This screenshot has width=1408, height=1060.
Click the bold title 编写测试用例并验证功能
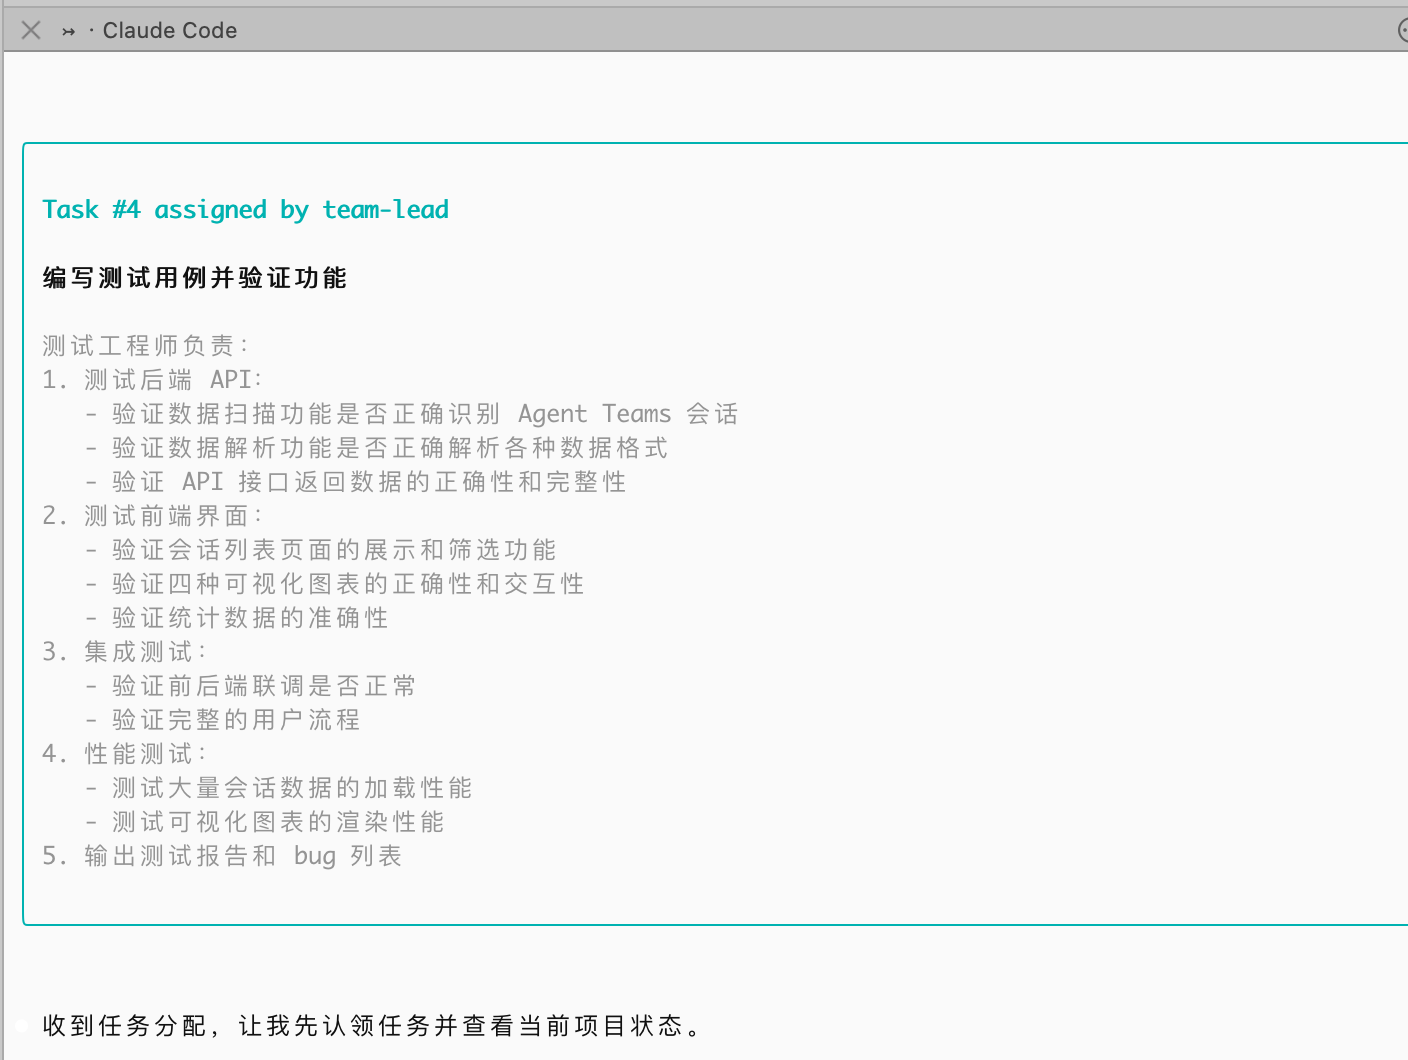pos(194,277)
